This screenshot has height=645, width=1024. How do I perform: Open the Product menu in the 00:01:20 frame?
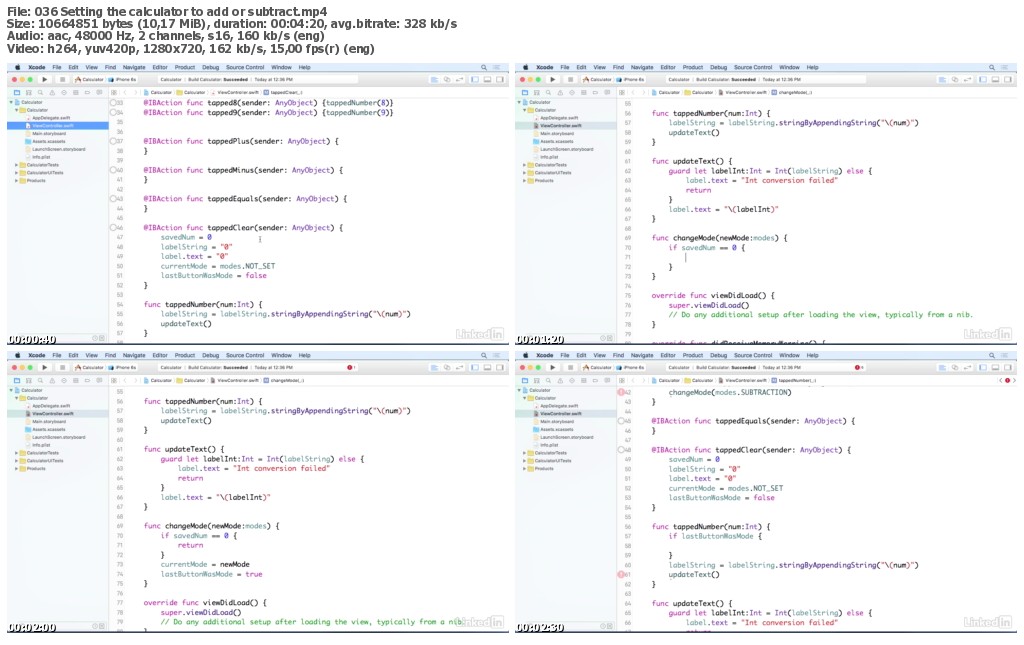(693, 67)
